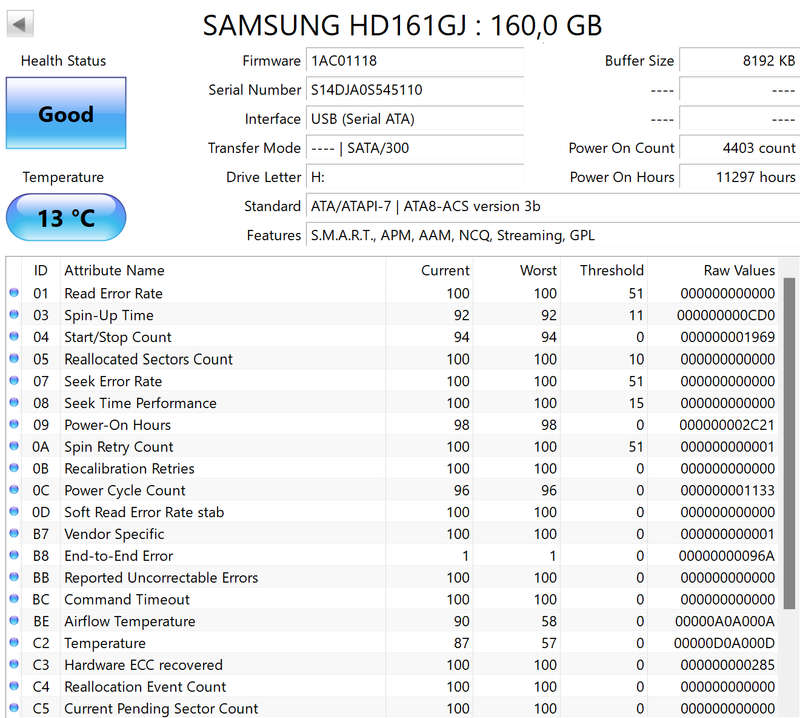The width and height of the screenshot is (800, 718).
Task: Click the SMART attribute list vertical scrollbar
Action: coord(789,443)
